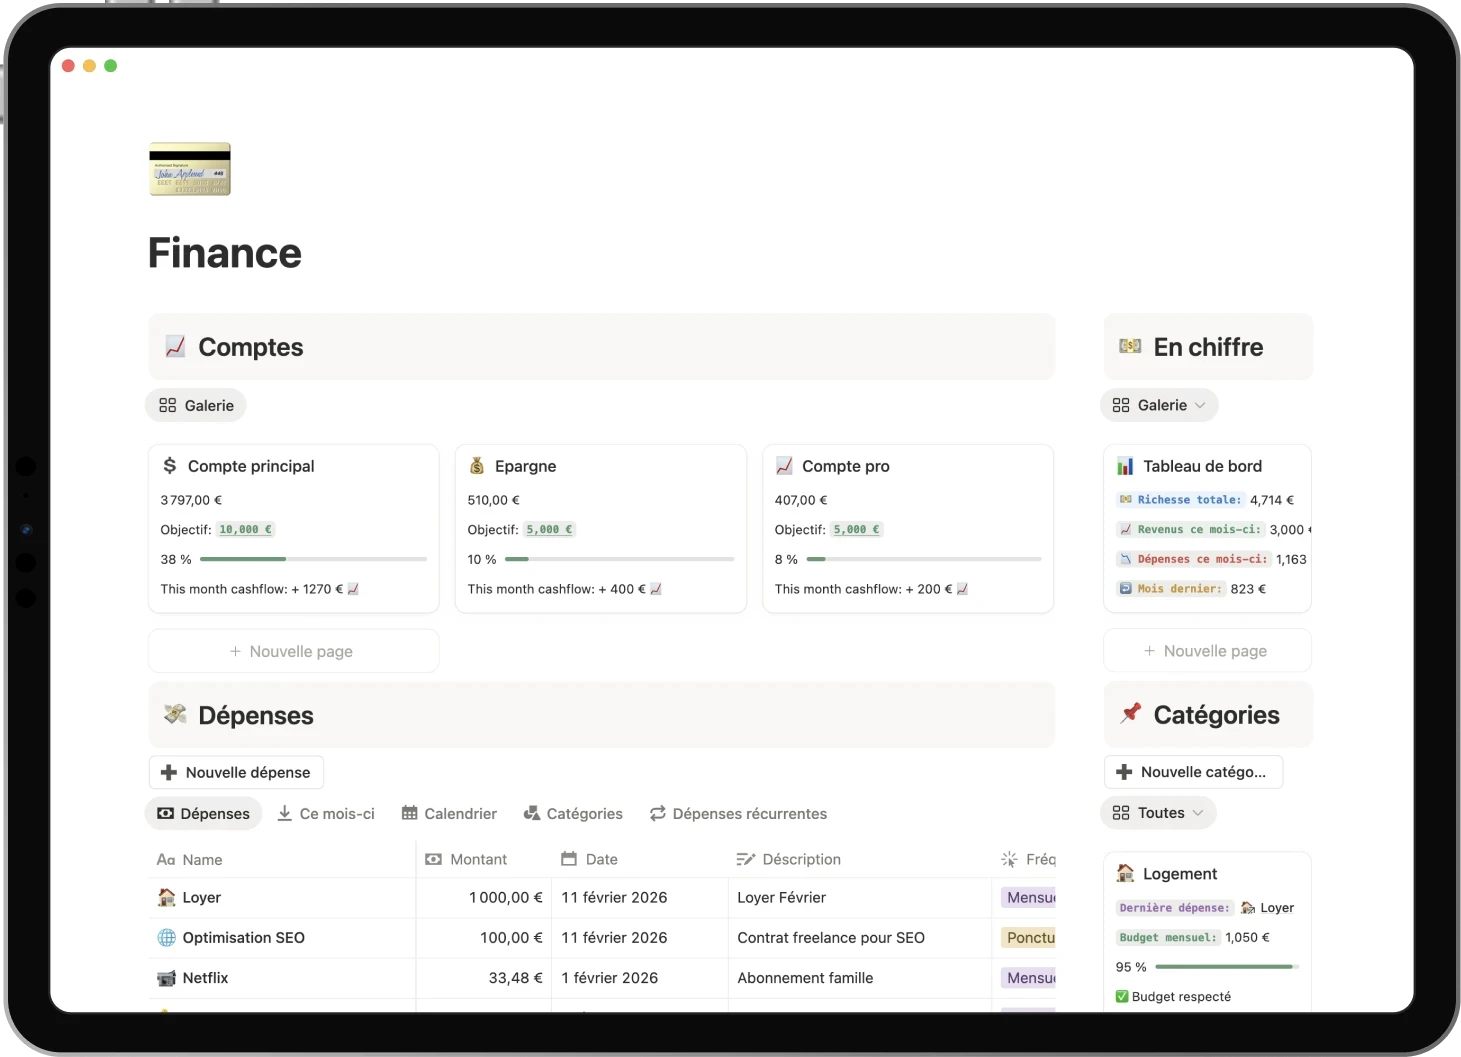Screen dimensions: 1461x1057
Task: Open the Ce mois-ci view tab
Action: click(x=325, y=813)
